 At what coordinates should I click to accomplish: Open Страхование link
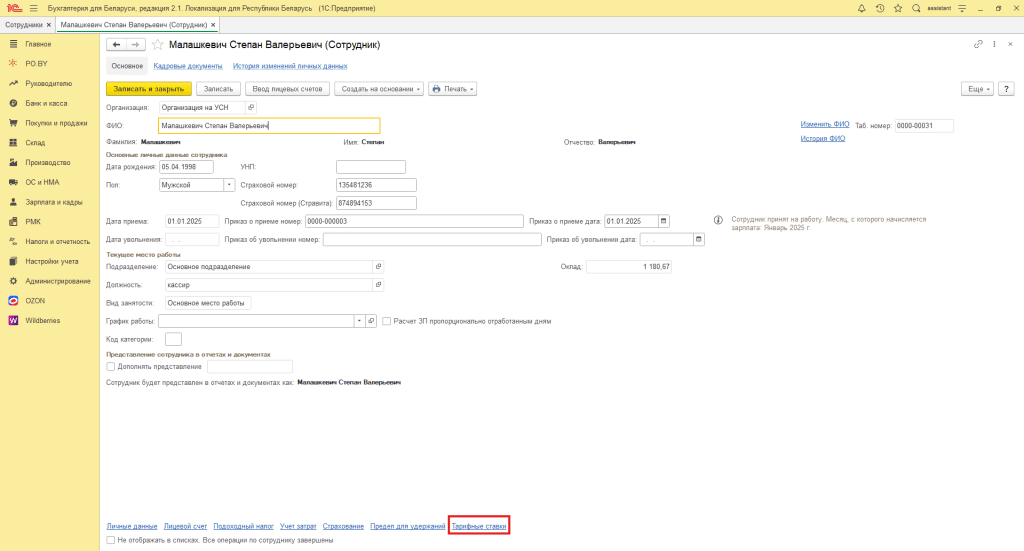[344, 526]
